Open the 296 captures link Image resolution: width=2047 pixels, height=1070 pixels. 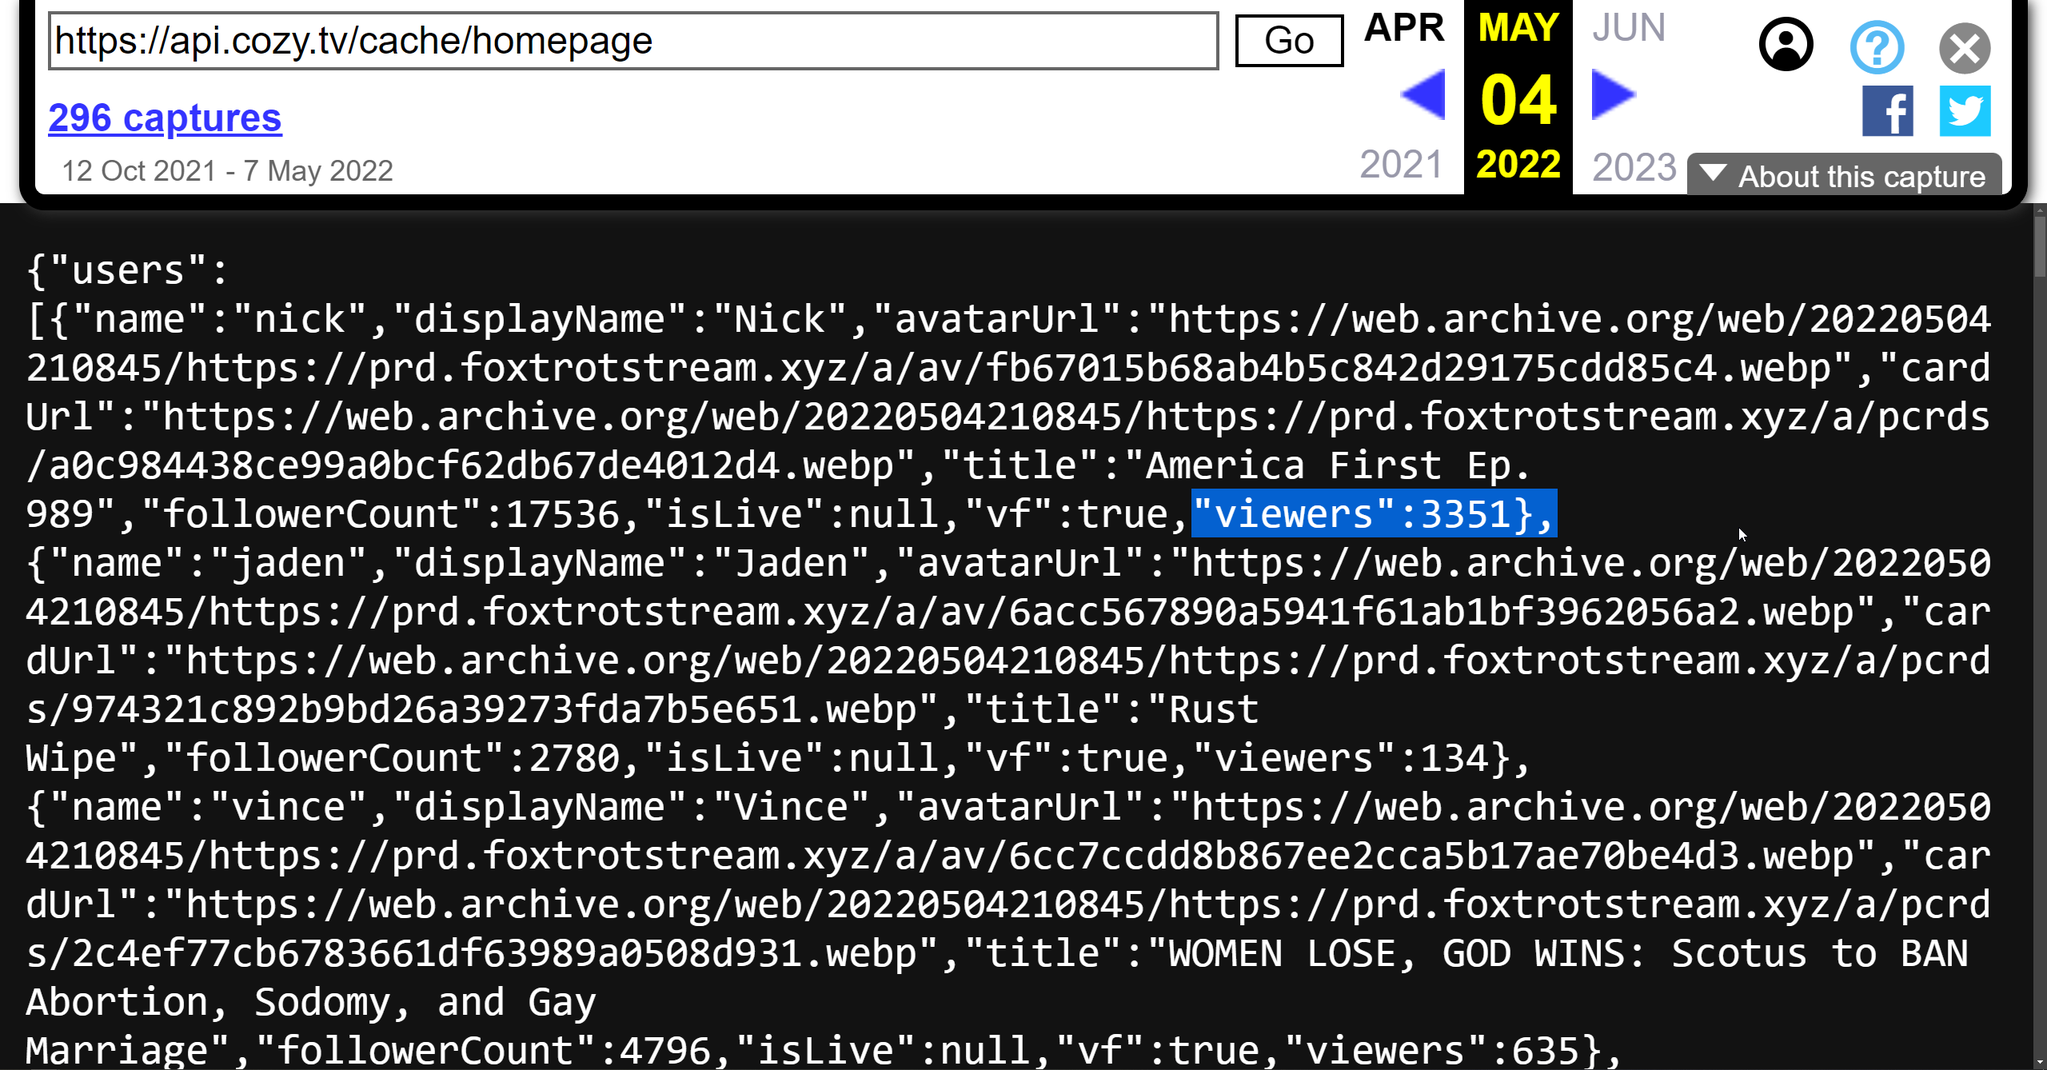coord(165,118)
